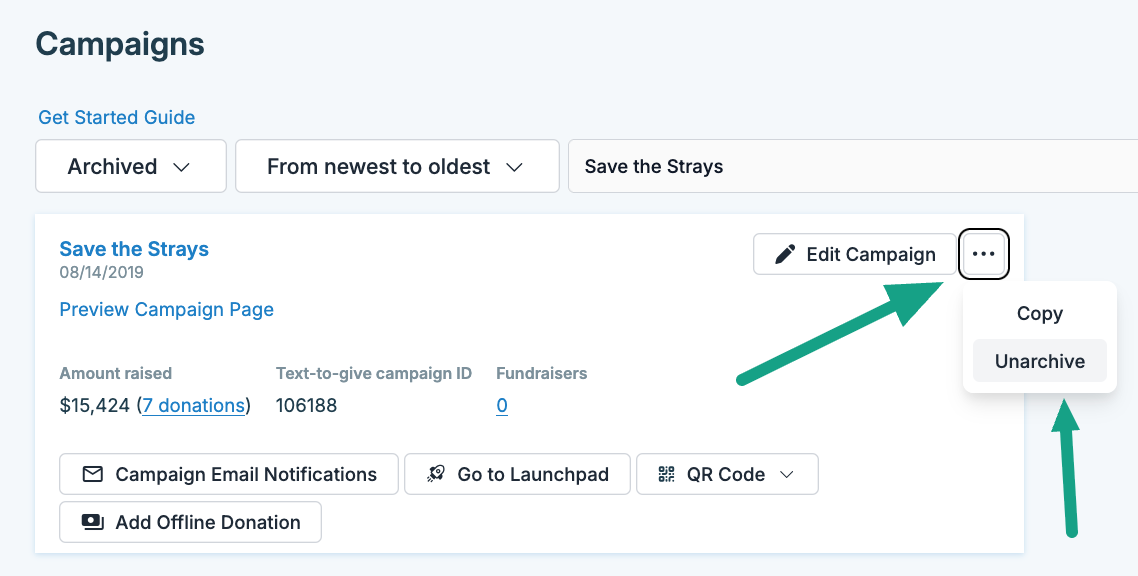This screenshot has height=576, width=1138.
Task: Select Copy from the options menu
Action: 1039,314
